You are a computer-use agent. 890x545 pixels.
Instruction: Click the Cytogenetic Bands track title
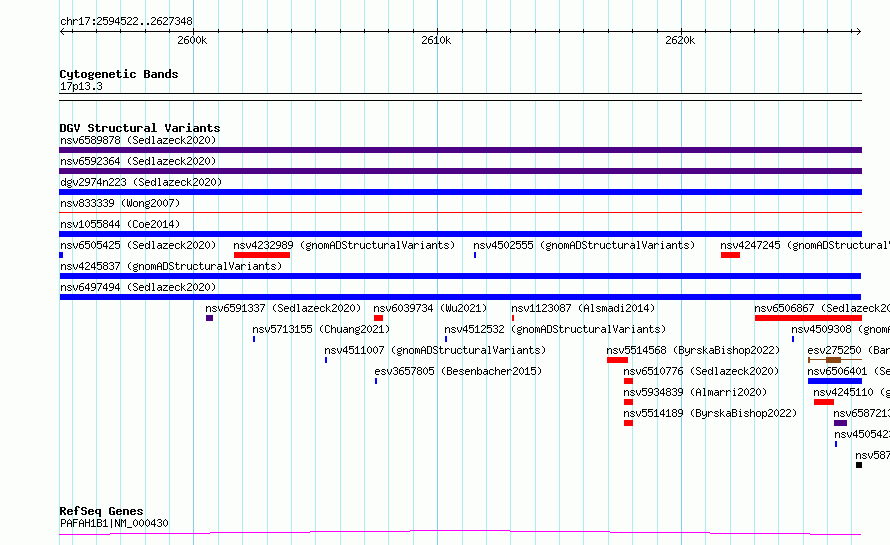click(119, 74)
